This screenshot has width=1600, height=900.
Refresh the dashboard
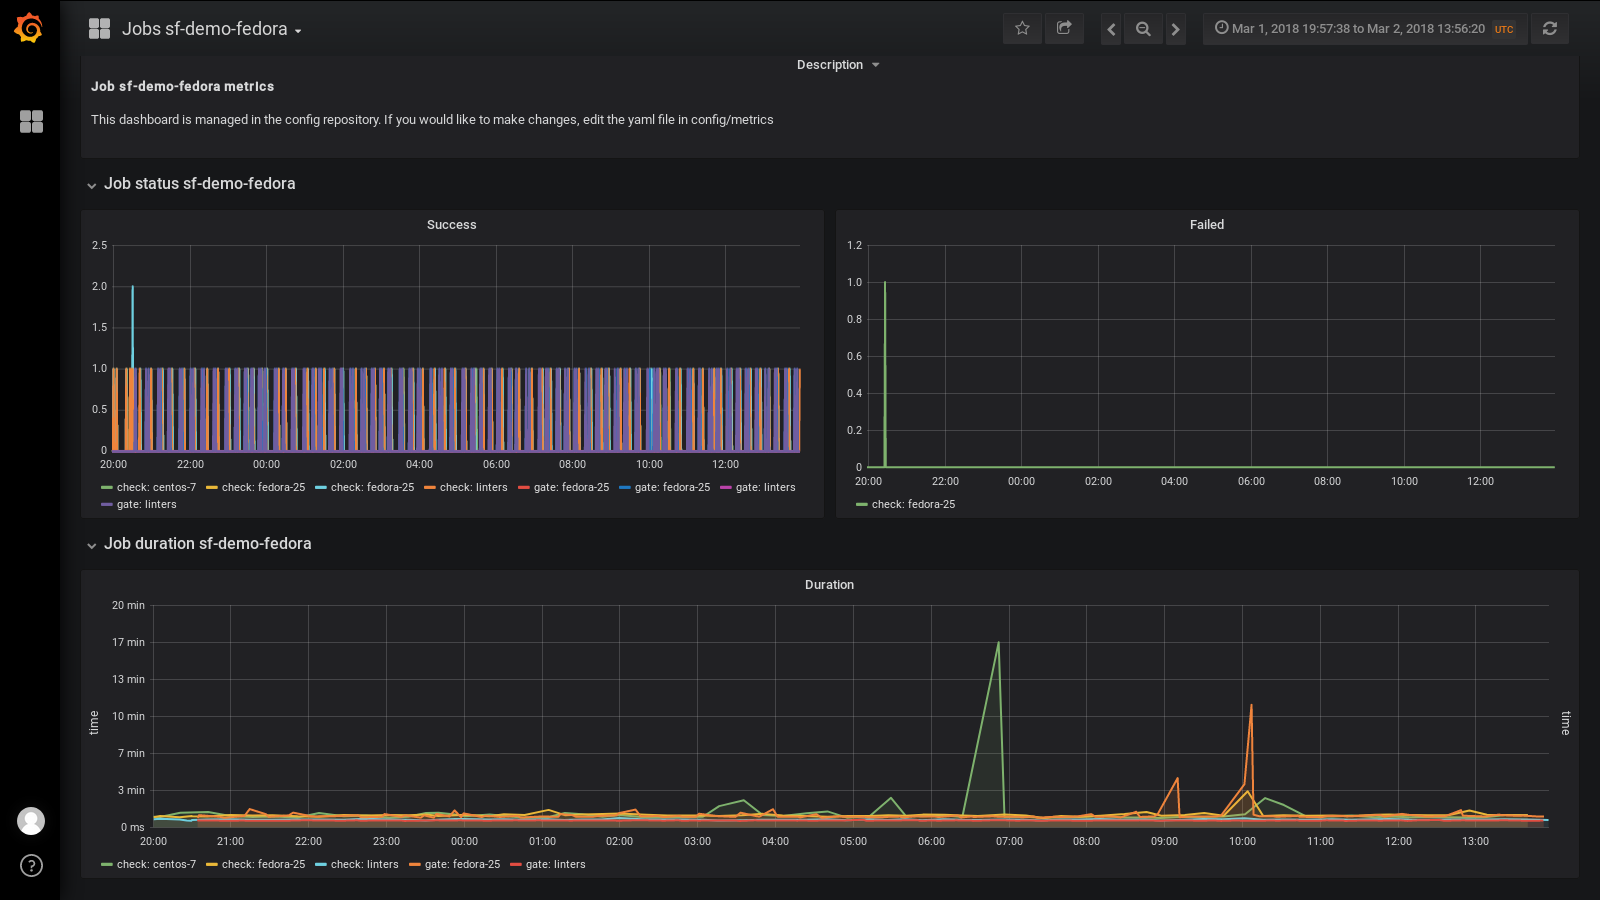coord(1550,29)
